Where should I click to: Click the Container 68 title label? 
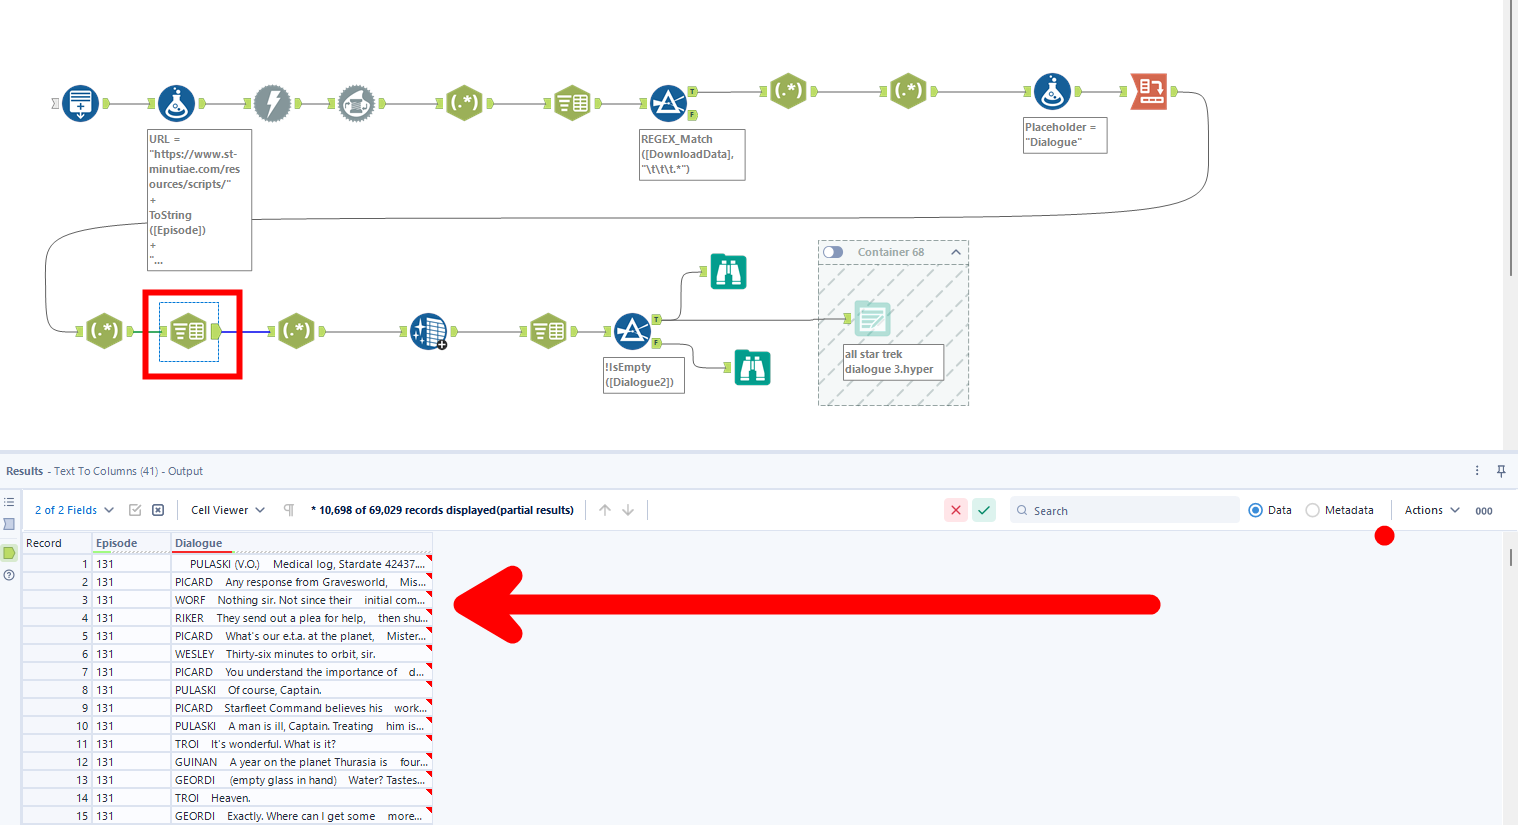coord(891,252)
